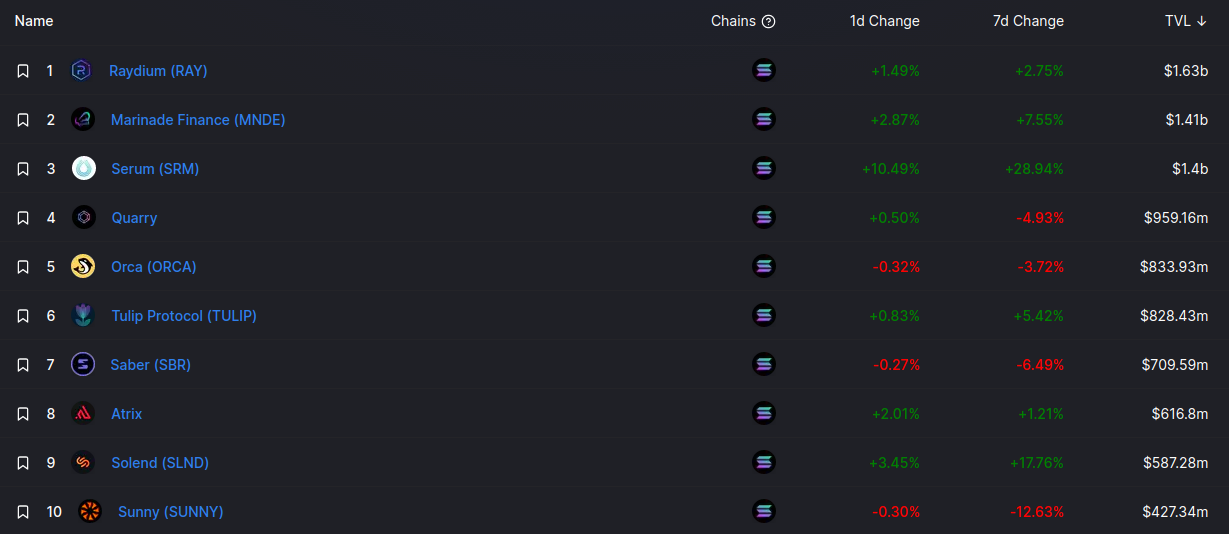
Task: Click Raydium's $1.63b TVL value
Action: (x=1186, y=71)
